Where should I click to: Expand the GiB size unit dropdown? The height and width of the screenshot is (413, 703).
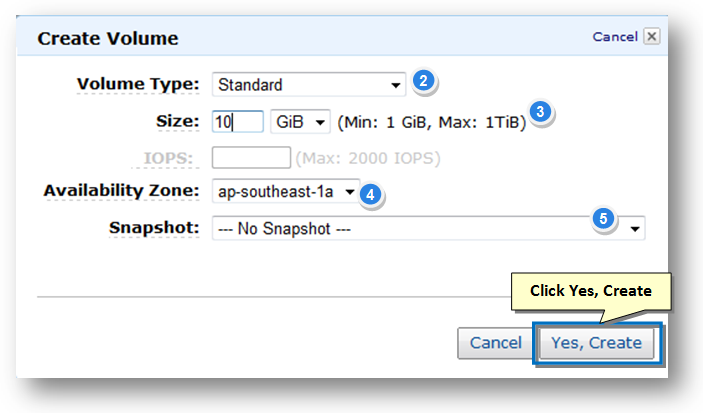click(x=300, y=122)
